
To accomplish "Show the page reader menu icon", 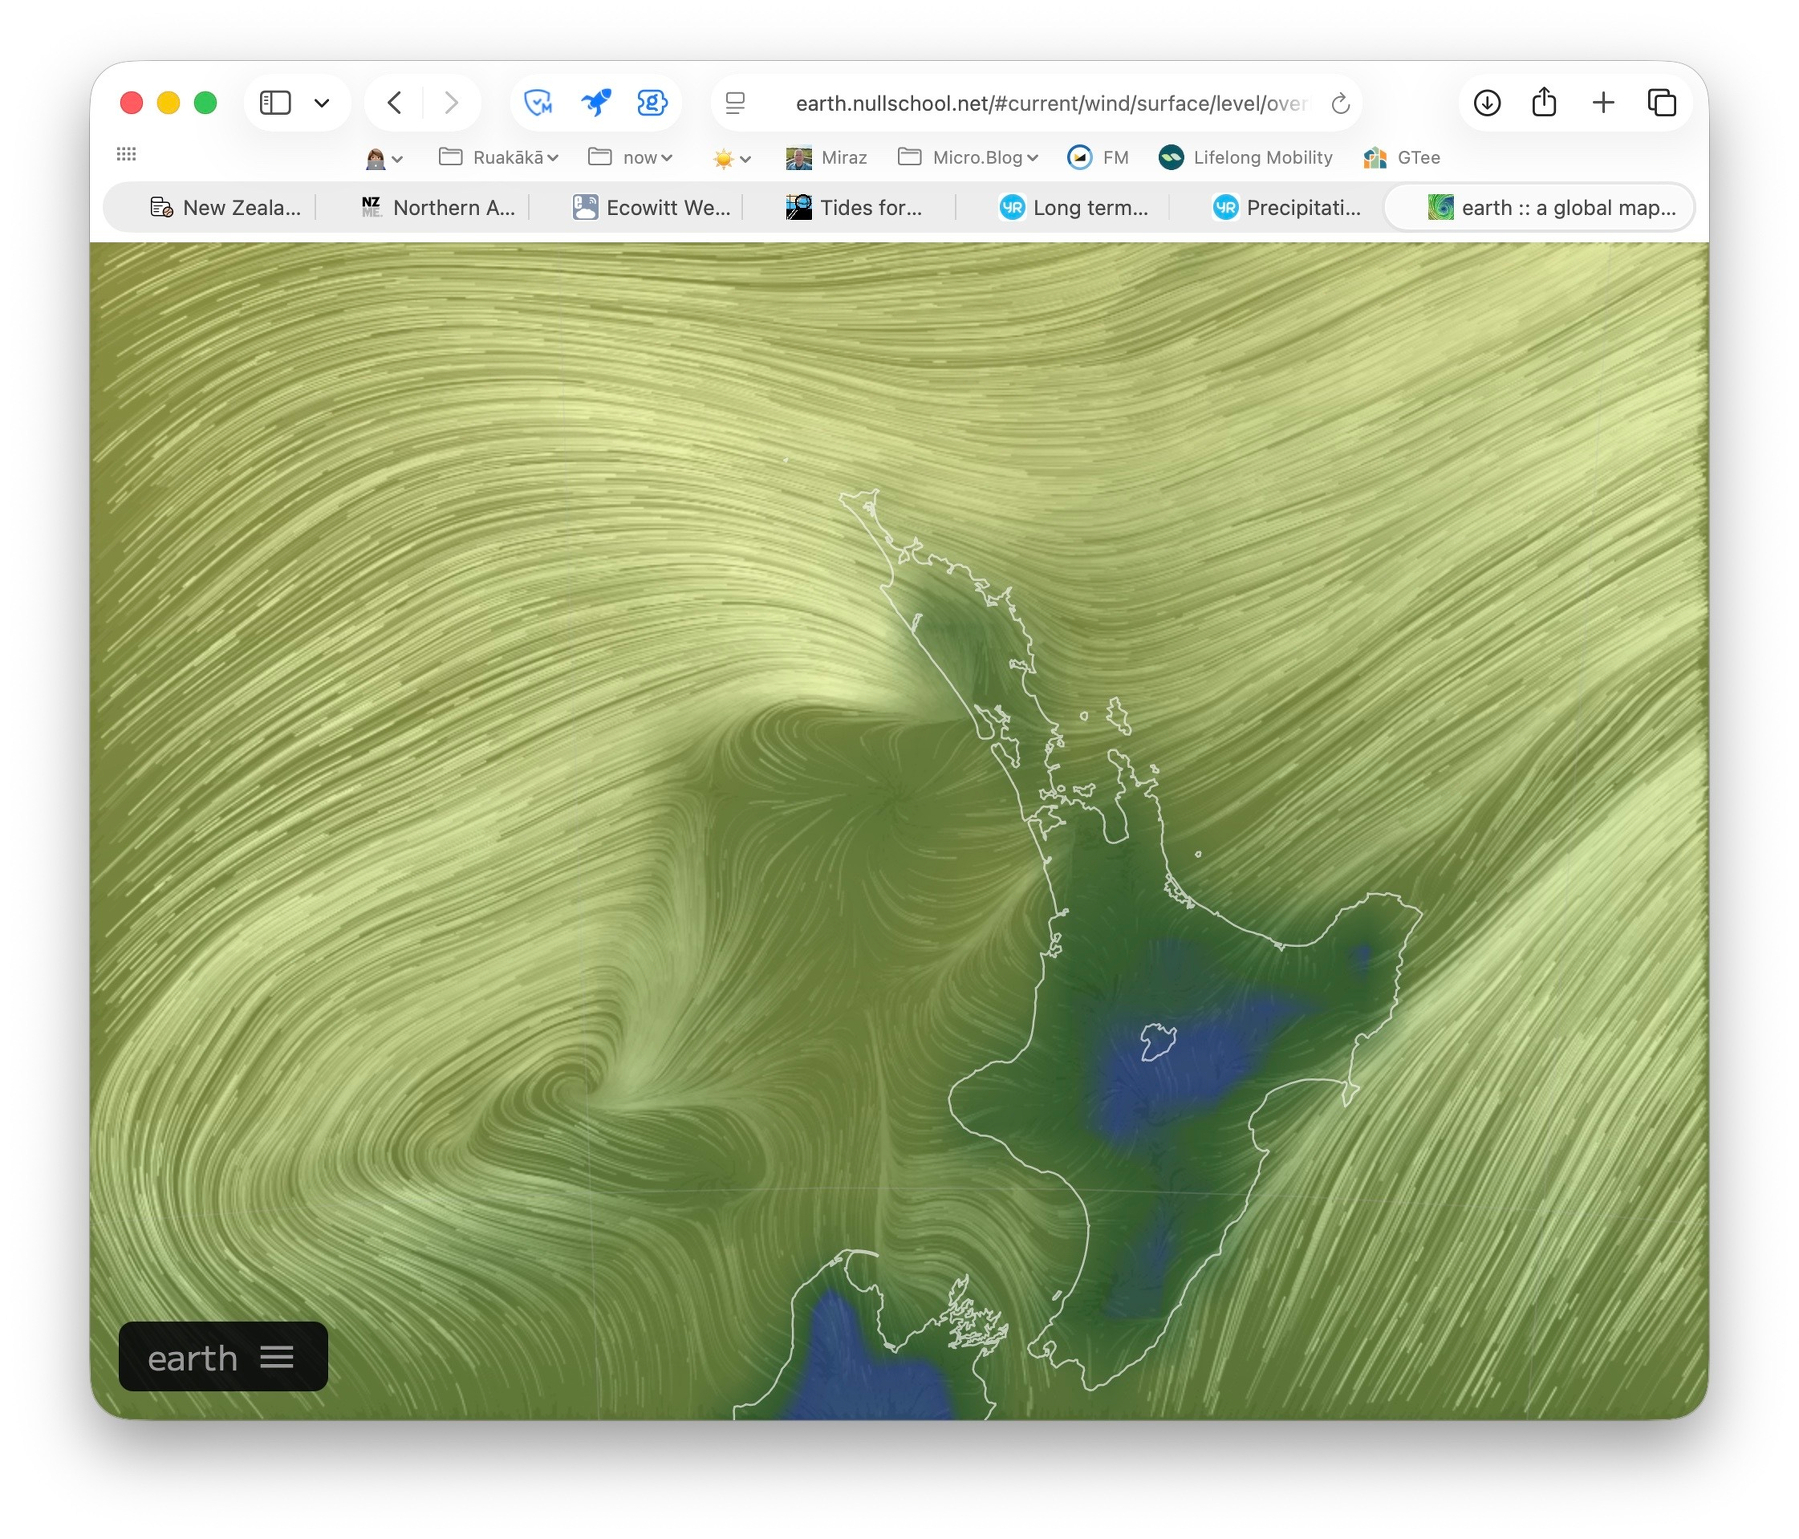I will [x=735, y=103].
